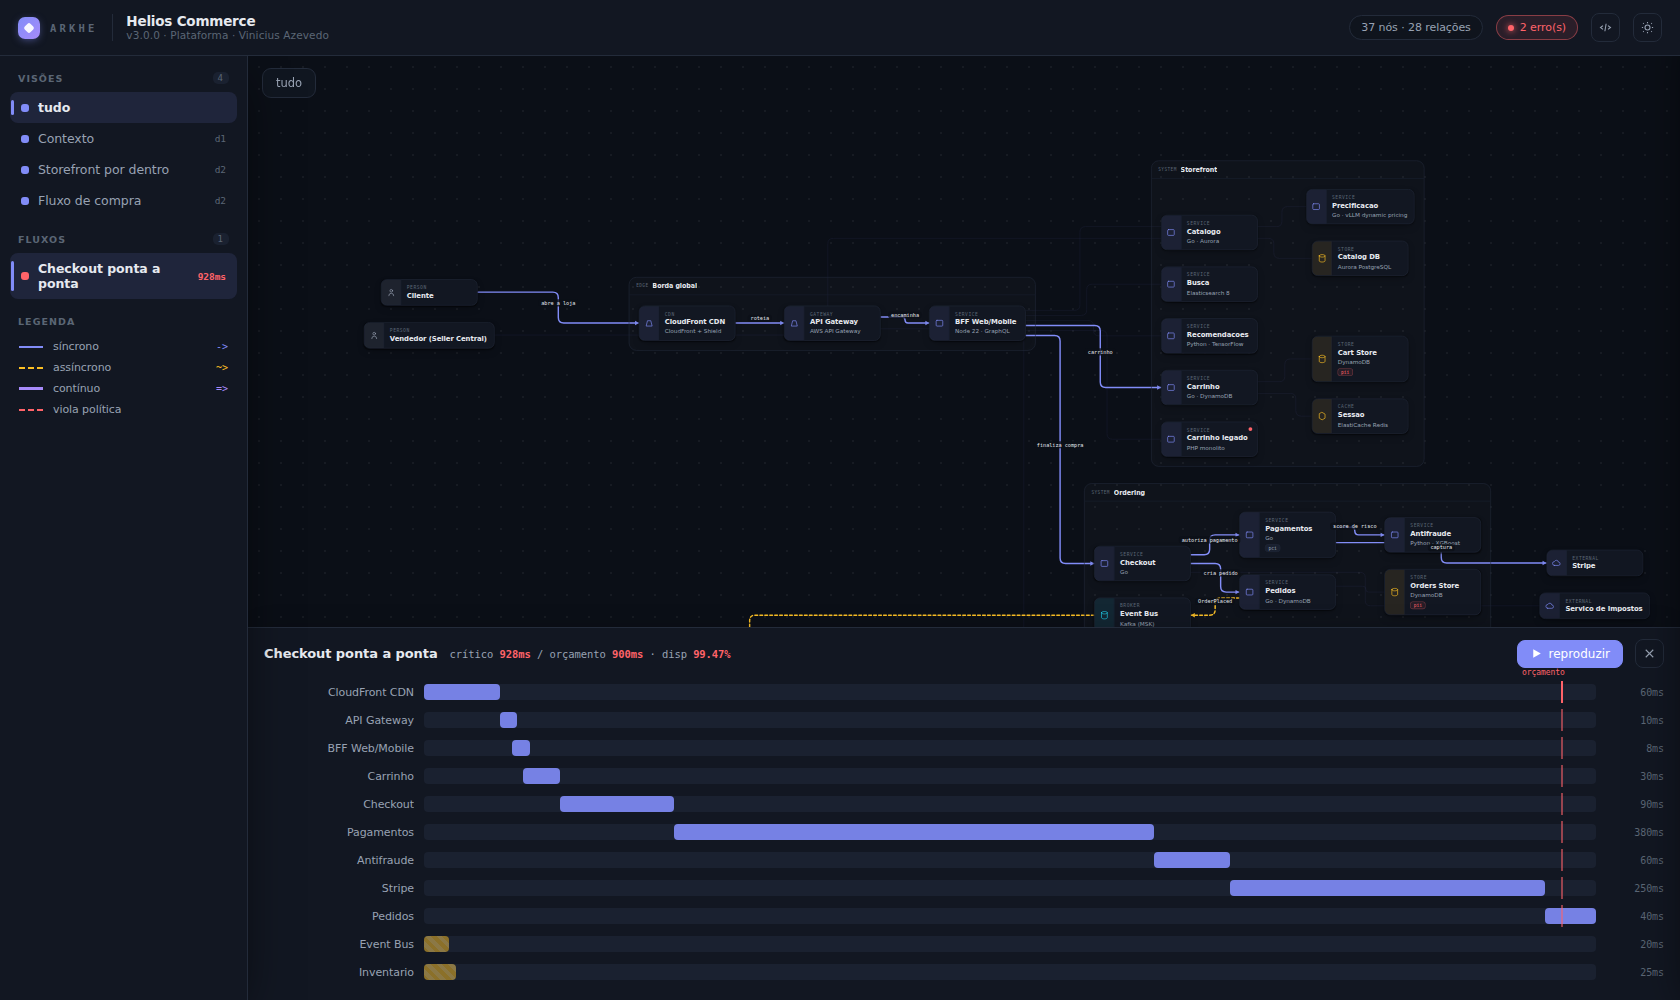Click the BFF Web/Mobile service icon
Viewport: 1680px width, 1000px height.
939,323
